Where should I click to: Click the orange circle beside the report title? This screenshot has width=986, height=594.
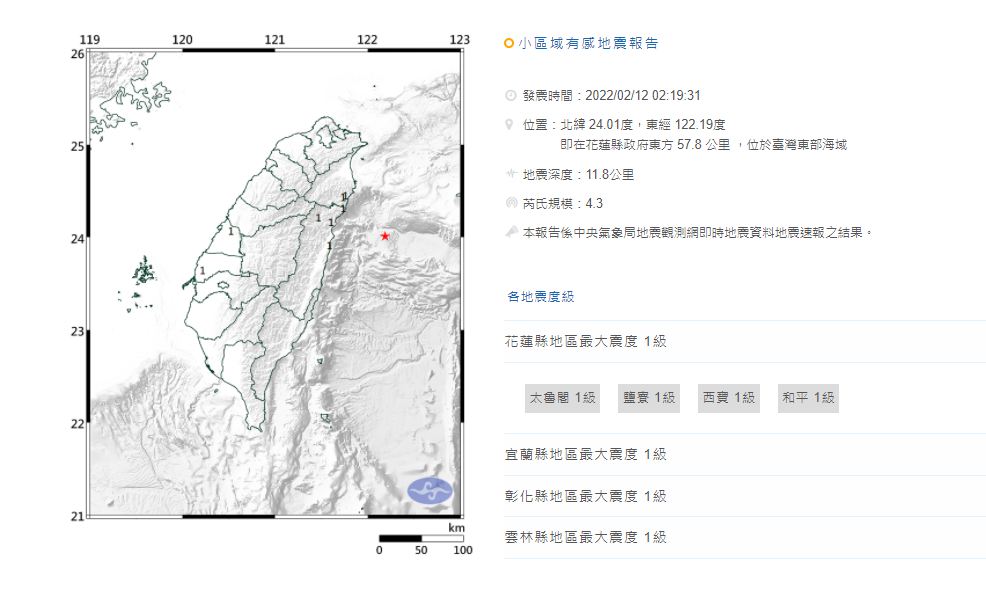tap(509, 44)
